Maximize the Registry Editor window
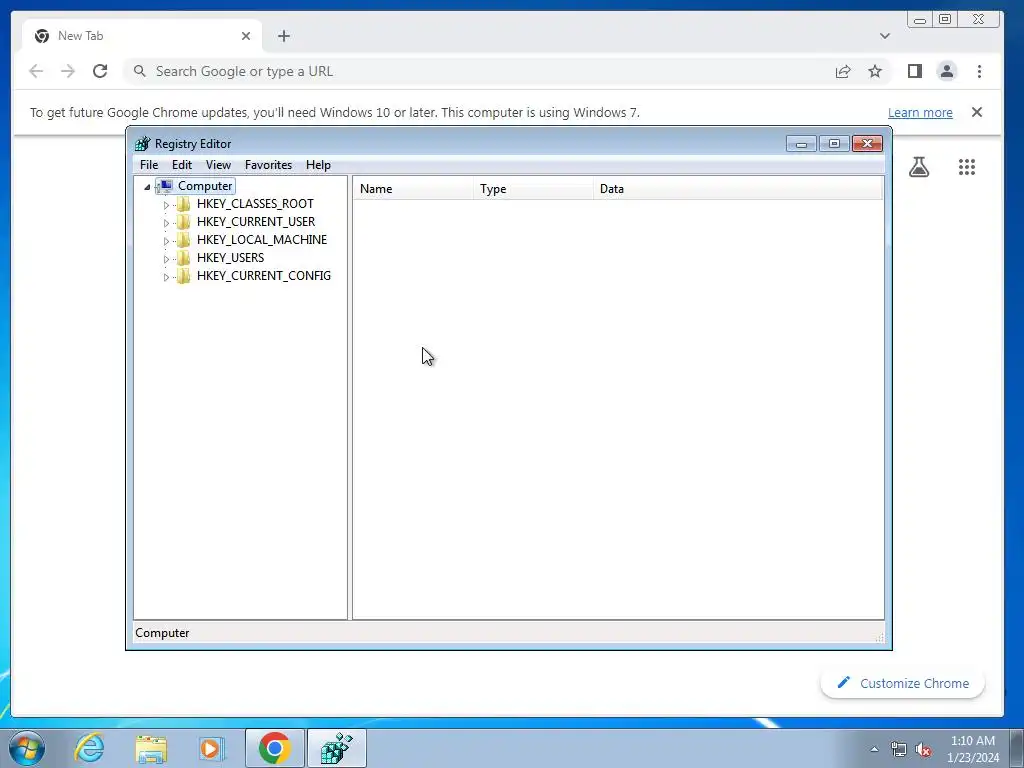Screen dimensions: 1024x768 pyautogui.click(x=834, y=144)
